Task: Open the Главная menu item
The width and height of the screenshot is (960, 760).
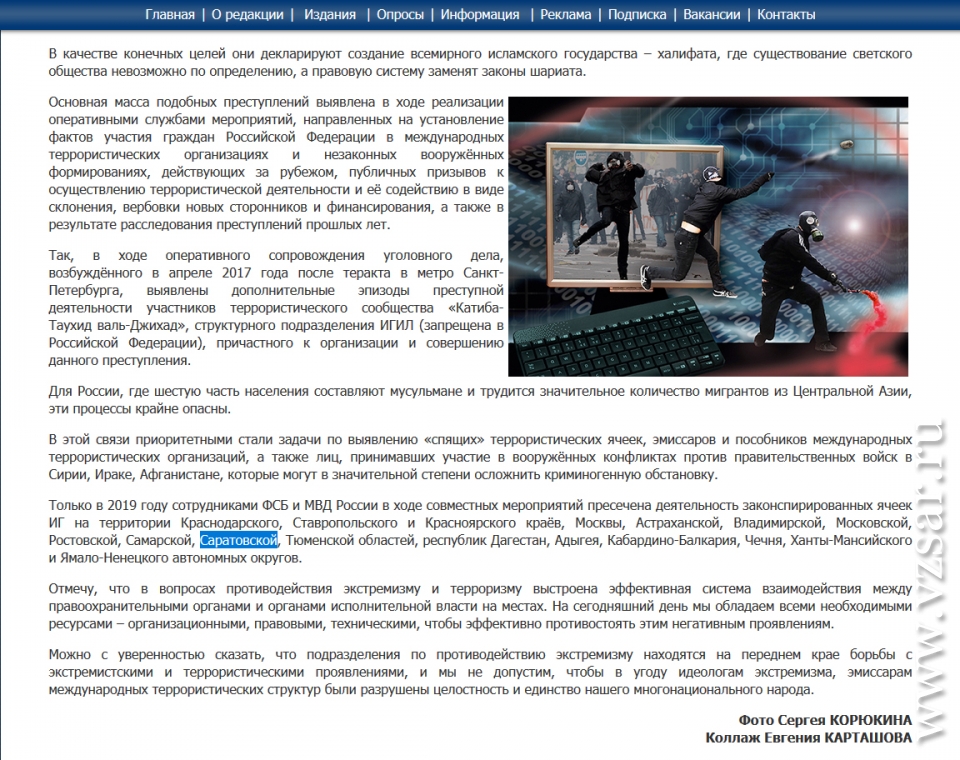Action: pos(170,14)
